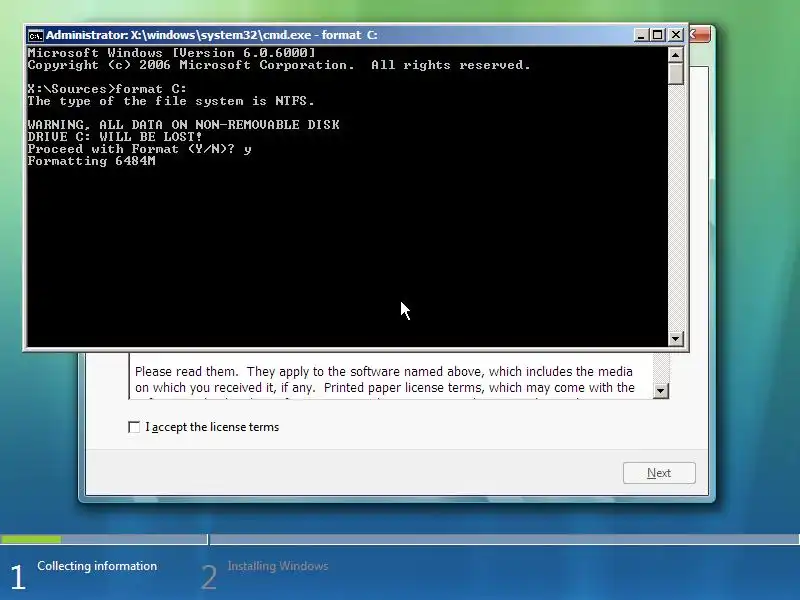Click 'Installing Windows' step label
This screenshot has width=800, height=600.
coord(278,566)
